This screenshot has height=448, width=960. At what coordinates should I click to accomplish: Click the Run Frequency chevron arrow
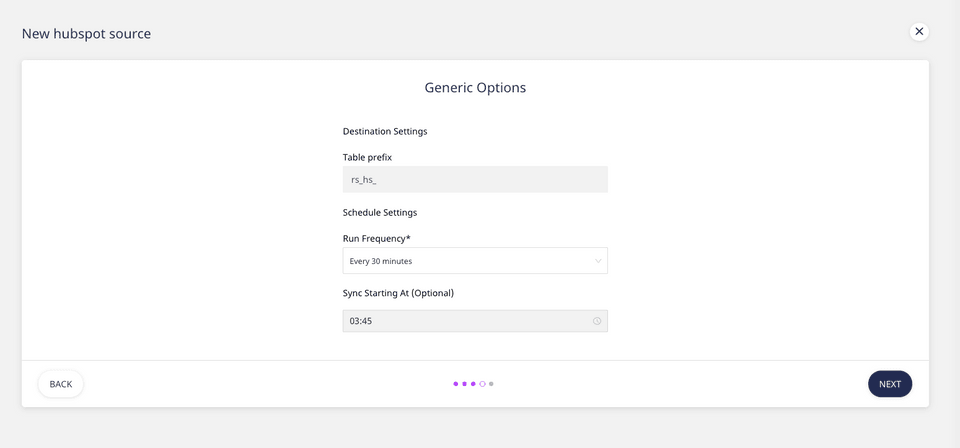point(598,261)
